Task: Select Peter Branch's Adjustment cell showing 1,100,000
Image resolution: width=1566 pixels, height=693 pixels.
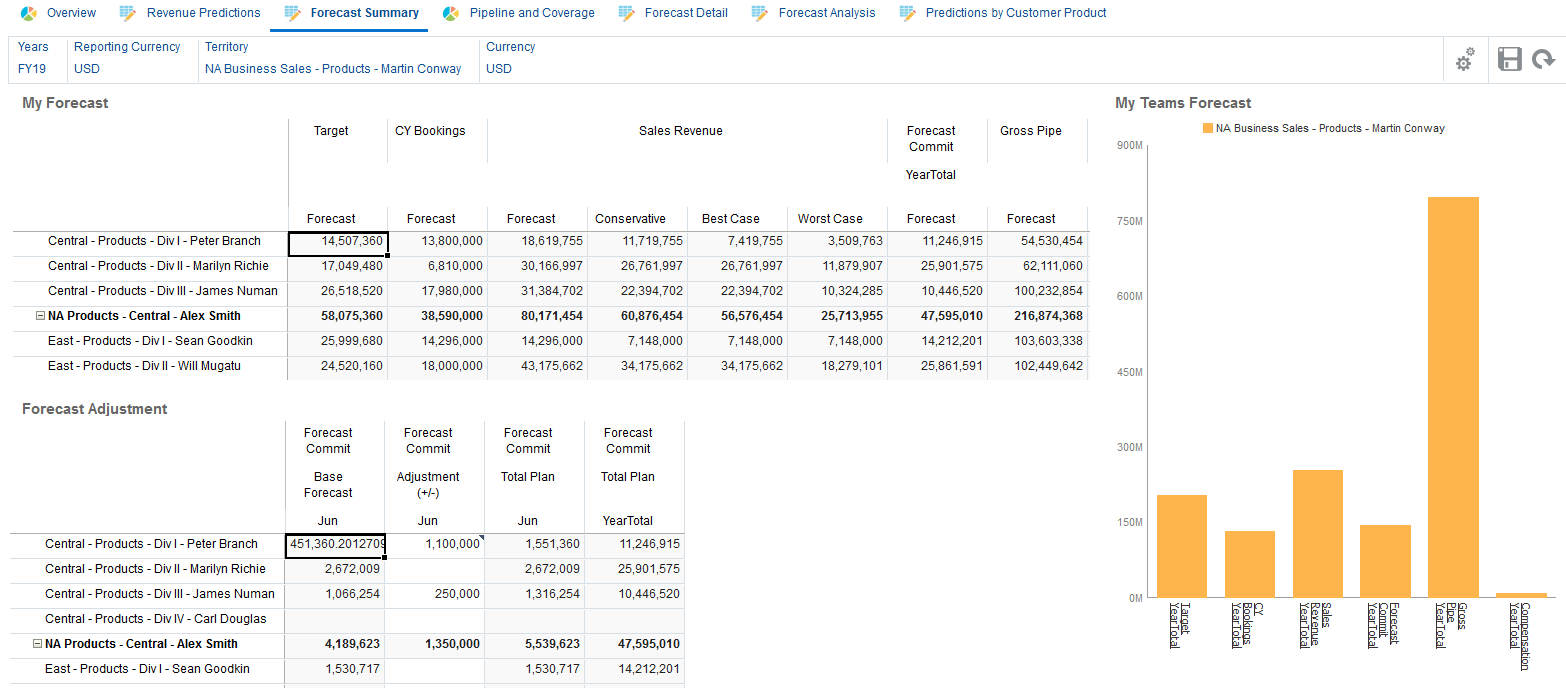Action: pyautogui.click(x=435, y=544)
